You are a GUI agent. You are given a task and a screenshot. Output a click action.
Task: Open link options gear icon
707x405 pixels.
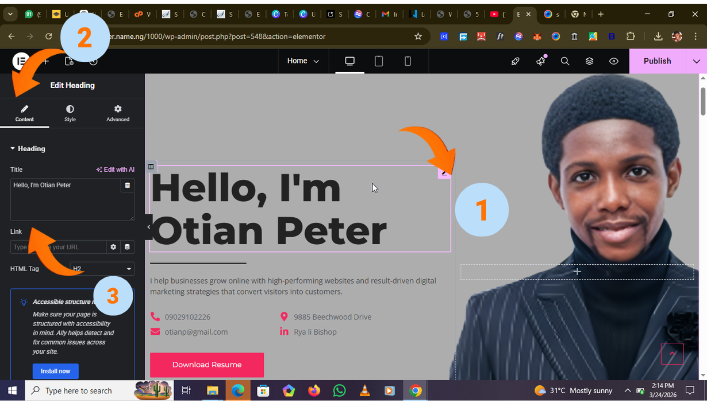(x=113, y=246)
